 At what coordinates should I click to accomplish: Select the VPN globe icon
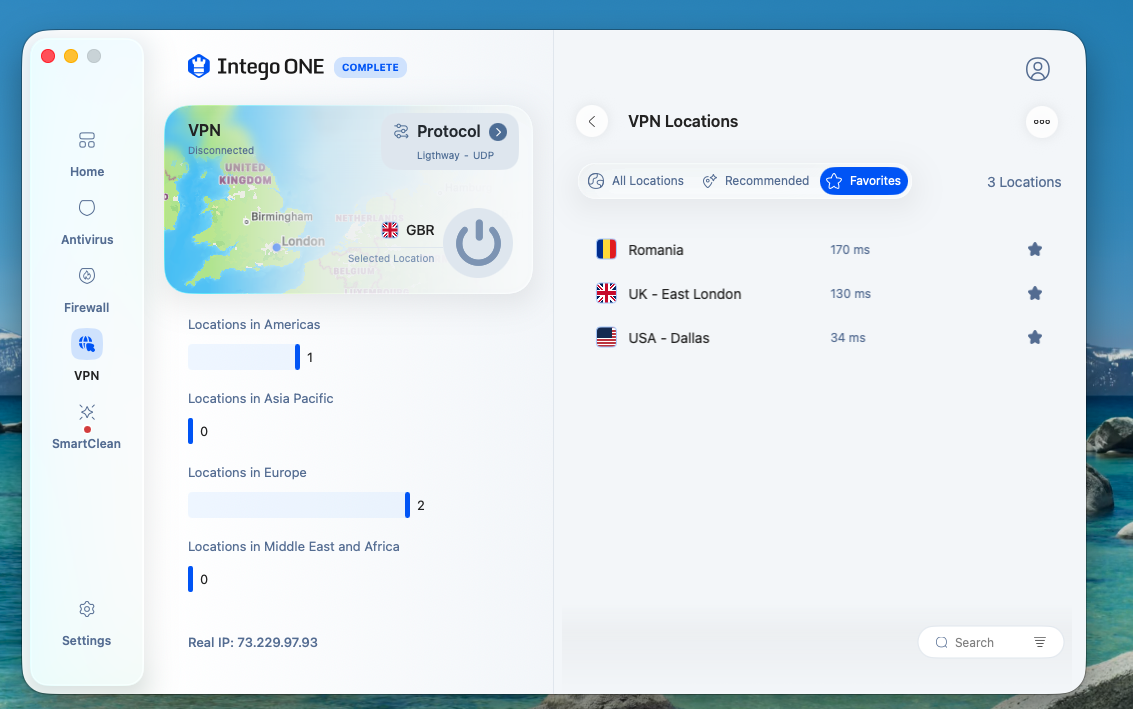(87, 343)
